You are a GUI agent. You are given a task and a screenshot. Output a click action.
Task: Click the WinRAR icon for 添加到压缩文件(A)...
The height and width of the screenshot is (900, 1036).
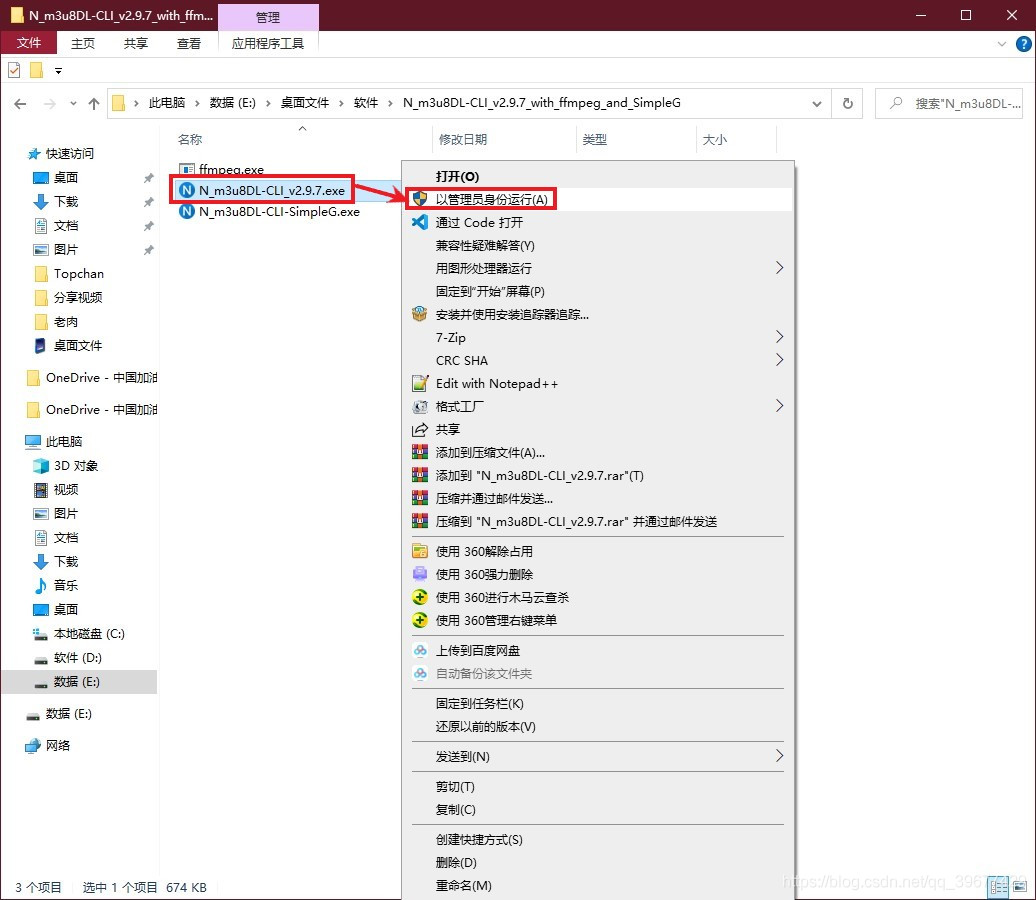420,453
